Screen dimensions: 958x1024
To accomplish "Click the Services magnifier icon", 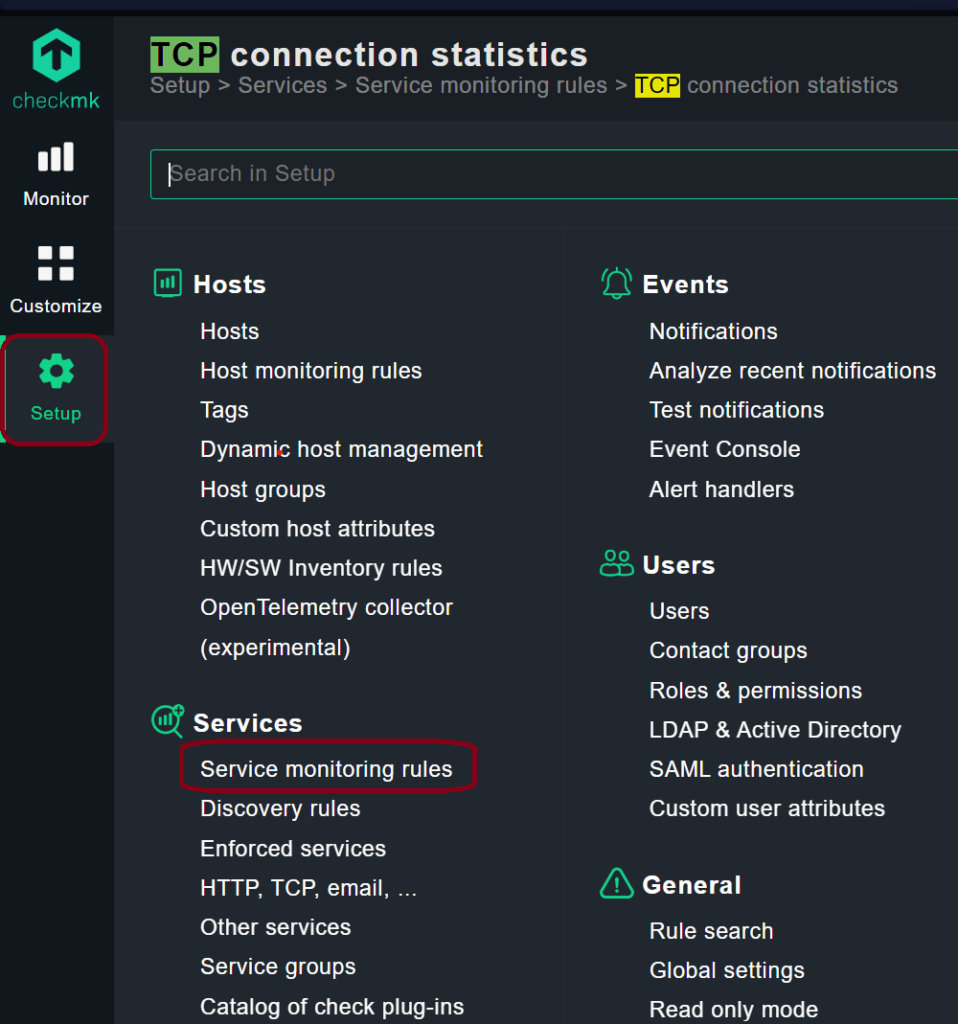I will pyautogui.click(x=168, y=721).
